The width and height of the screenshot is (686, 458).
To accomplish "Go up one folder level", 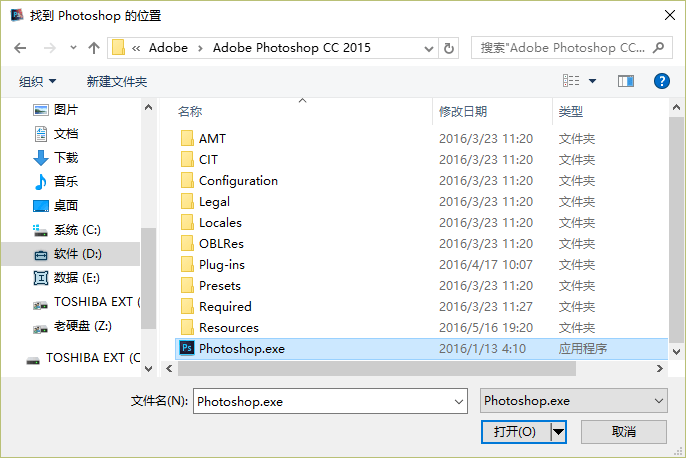I will tap(94, 48).
